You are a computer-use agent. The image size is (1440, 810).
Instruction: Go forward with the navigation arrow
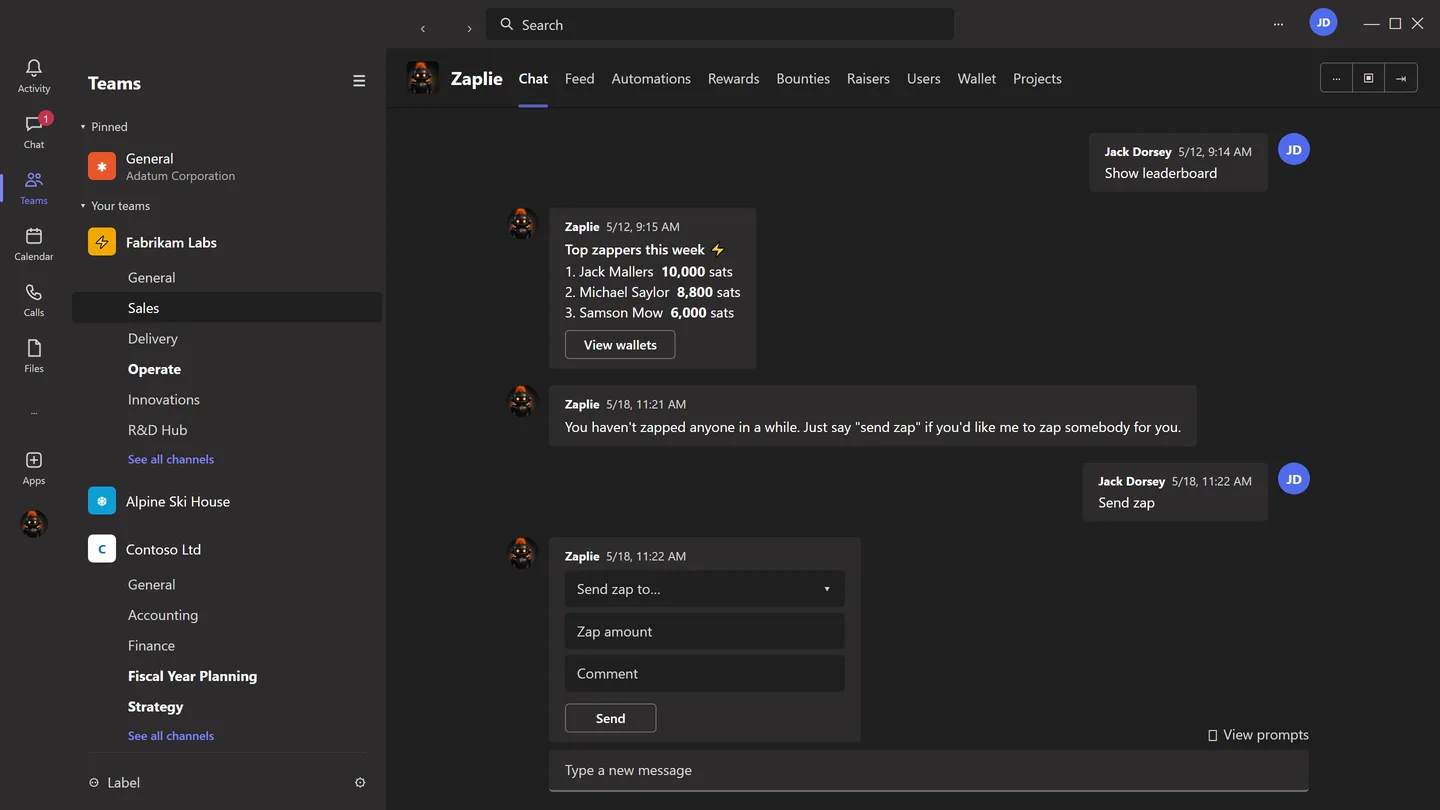pos(469,28)
